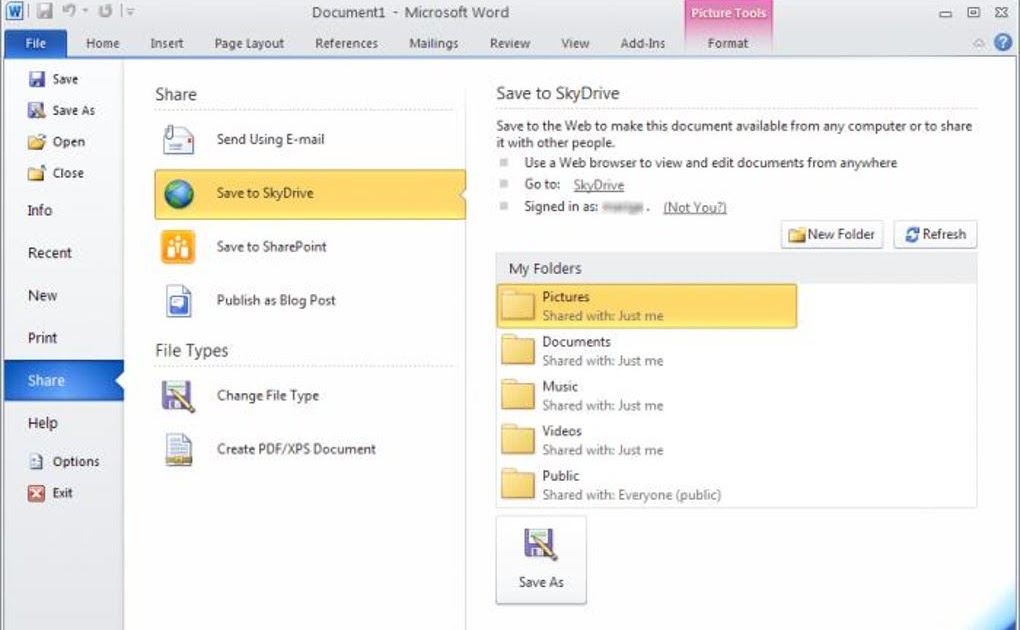Click the Close folder icon in sidebar
The image size is (1020, 630).
(36, 172)
